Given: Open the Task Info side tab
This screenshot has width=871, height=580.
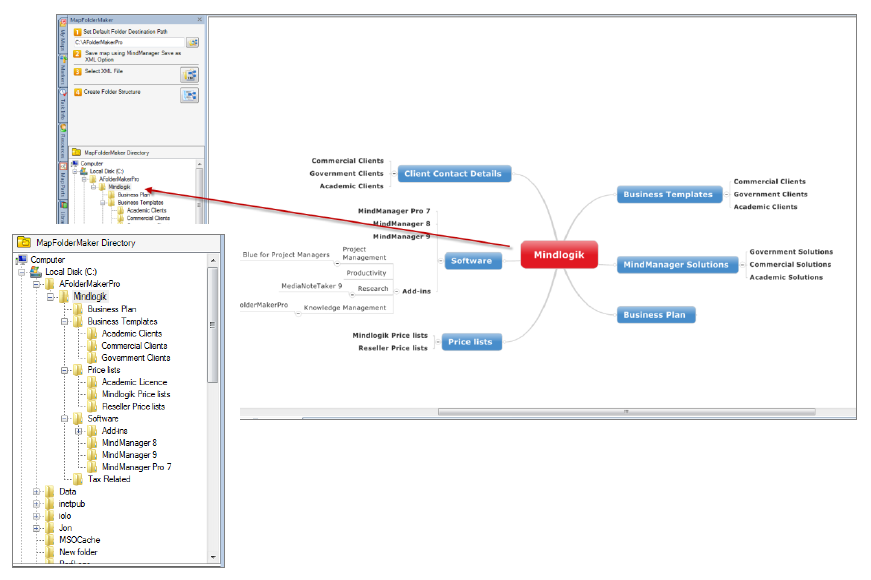Looking at the screenshot, I should tap(63, 106).
